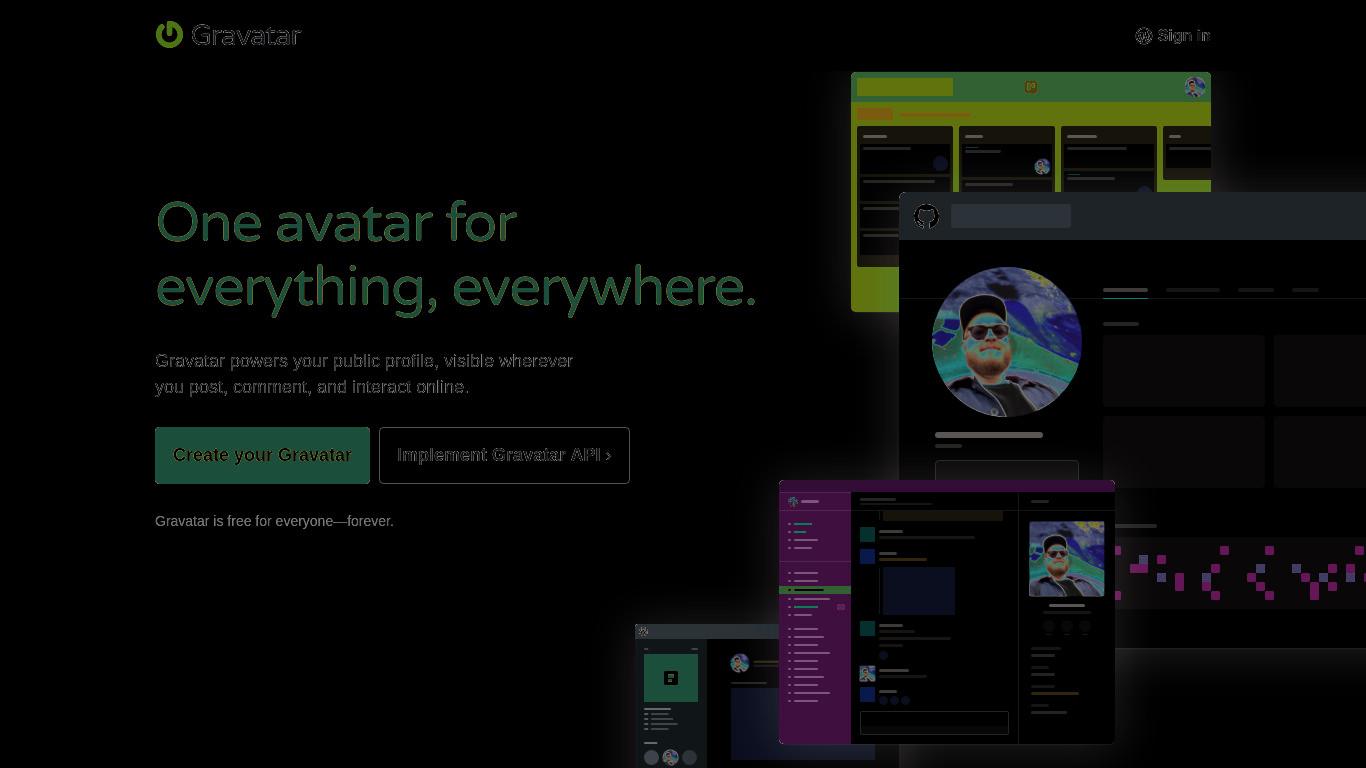
Task: Click the message input box in the chat mockup
Action: coord(934,723)
